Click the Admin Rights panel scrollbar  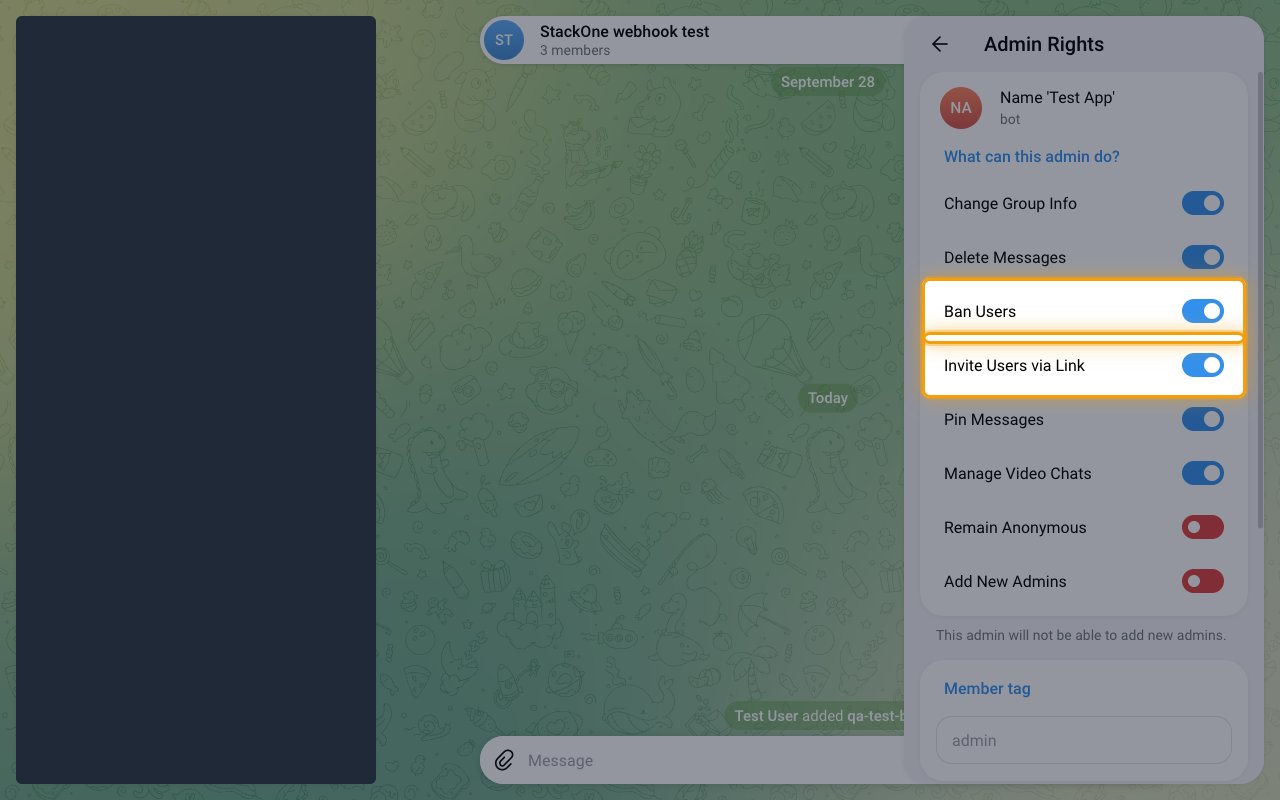1260,300
